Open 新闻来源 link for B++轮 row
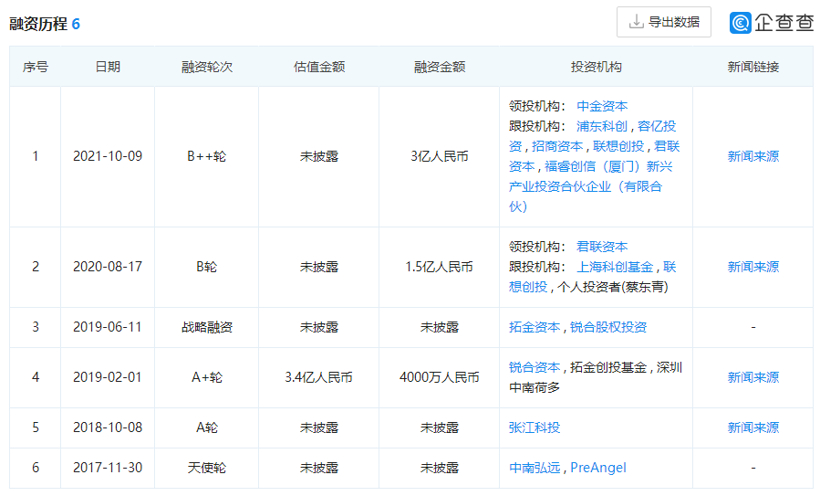Image resolution: width=820 pixels, height=495 pixels. point(752,156)
